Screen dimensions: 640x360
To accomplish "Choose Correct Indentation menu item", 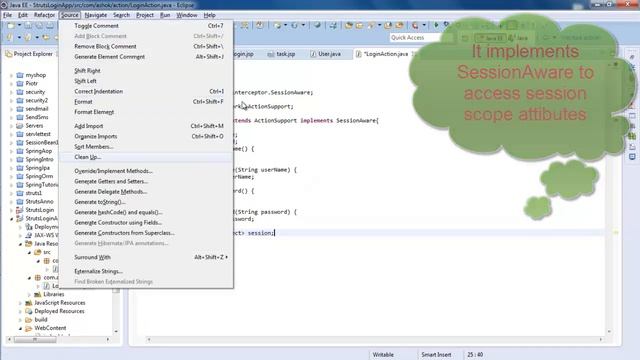I will (146, 91).
